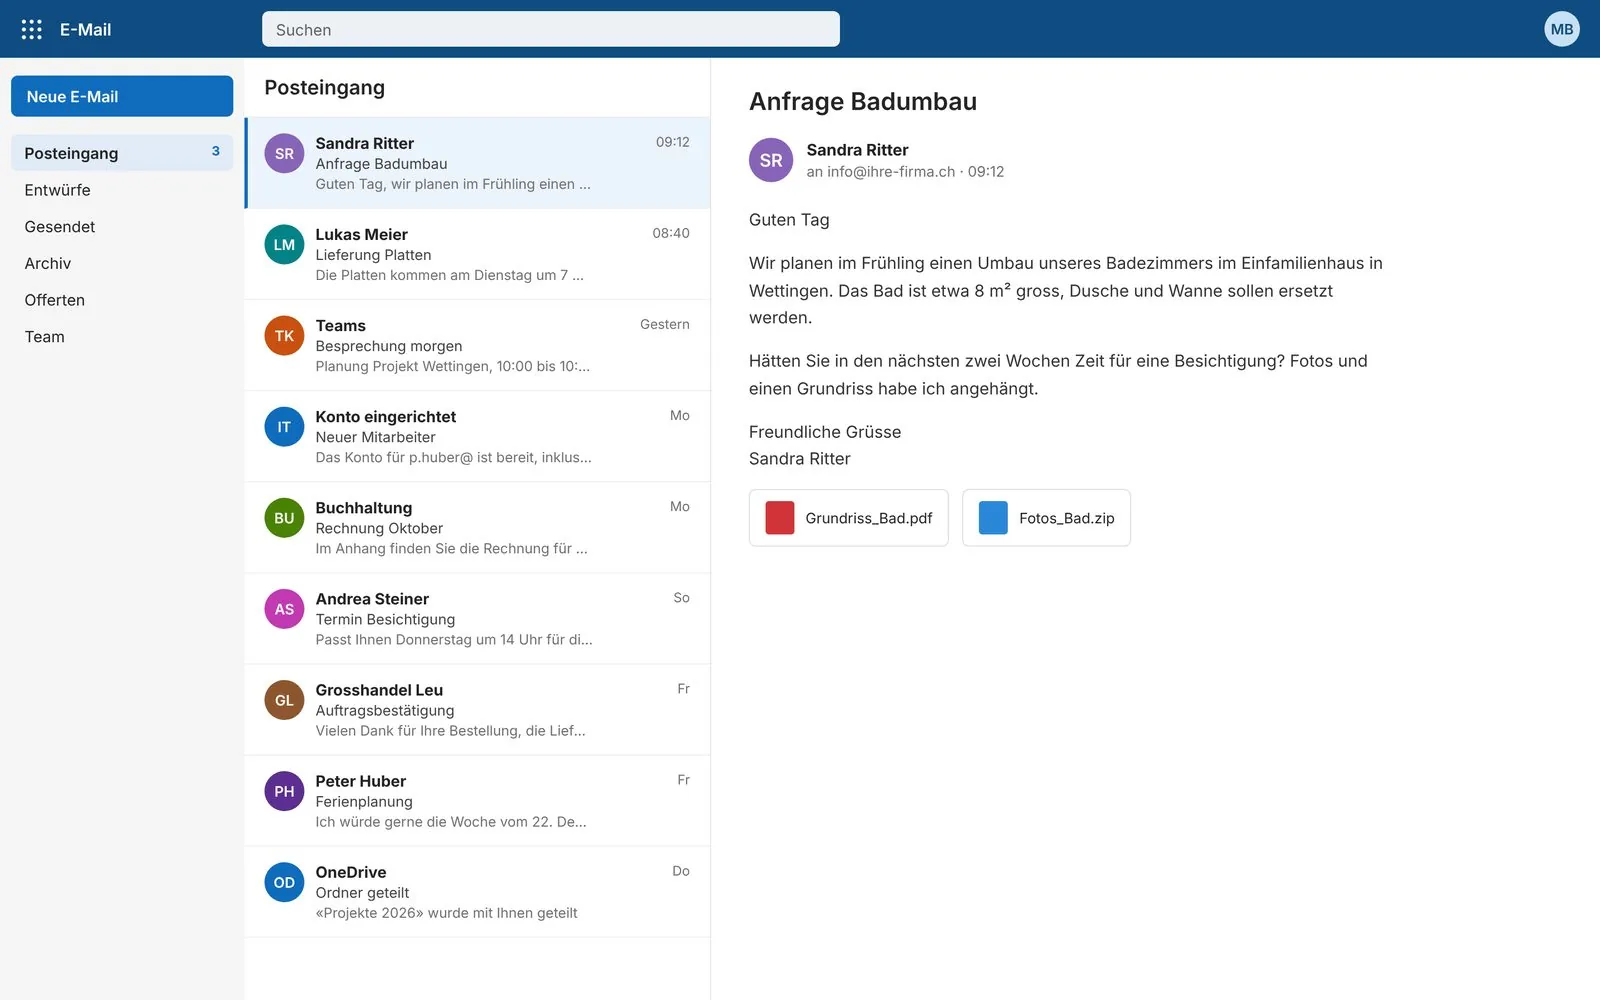Click the IT avatar for Konto eingerichtet
1600x1000 pixels.
(284, 426)
